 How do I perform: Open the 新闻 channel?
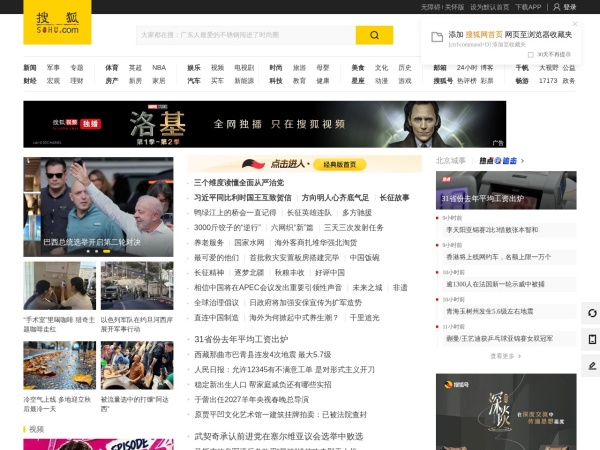(x=30, y=68)
